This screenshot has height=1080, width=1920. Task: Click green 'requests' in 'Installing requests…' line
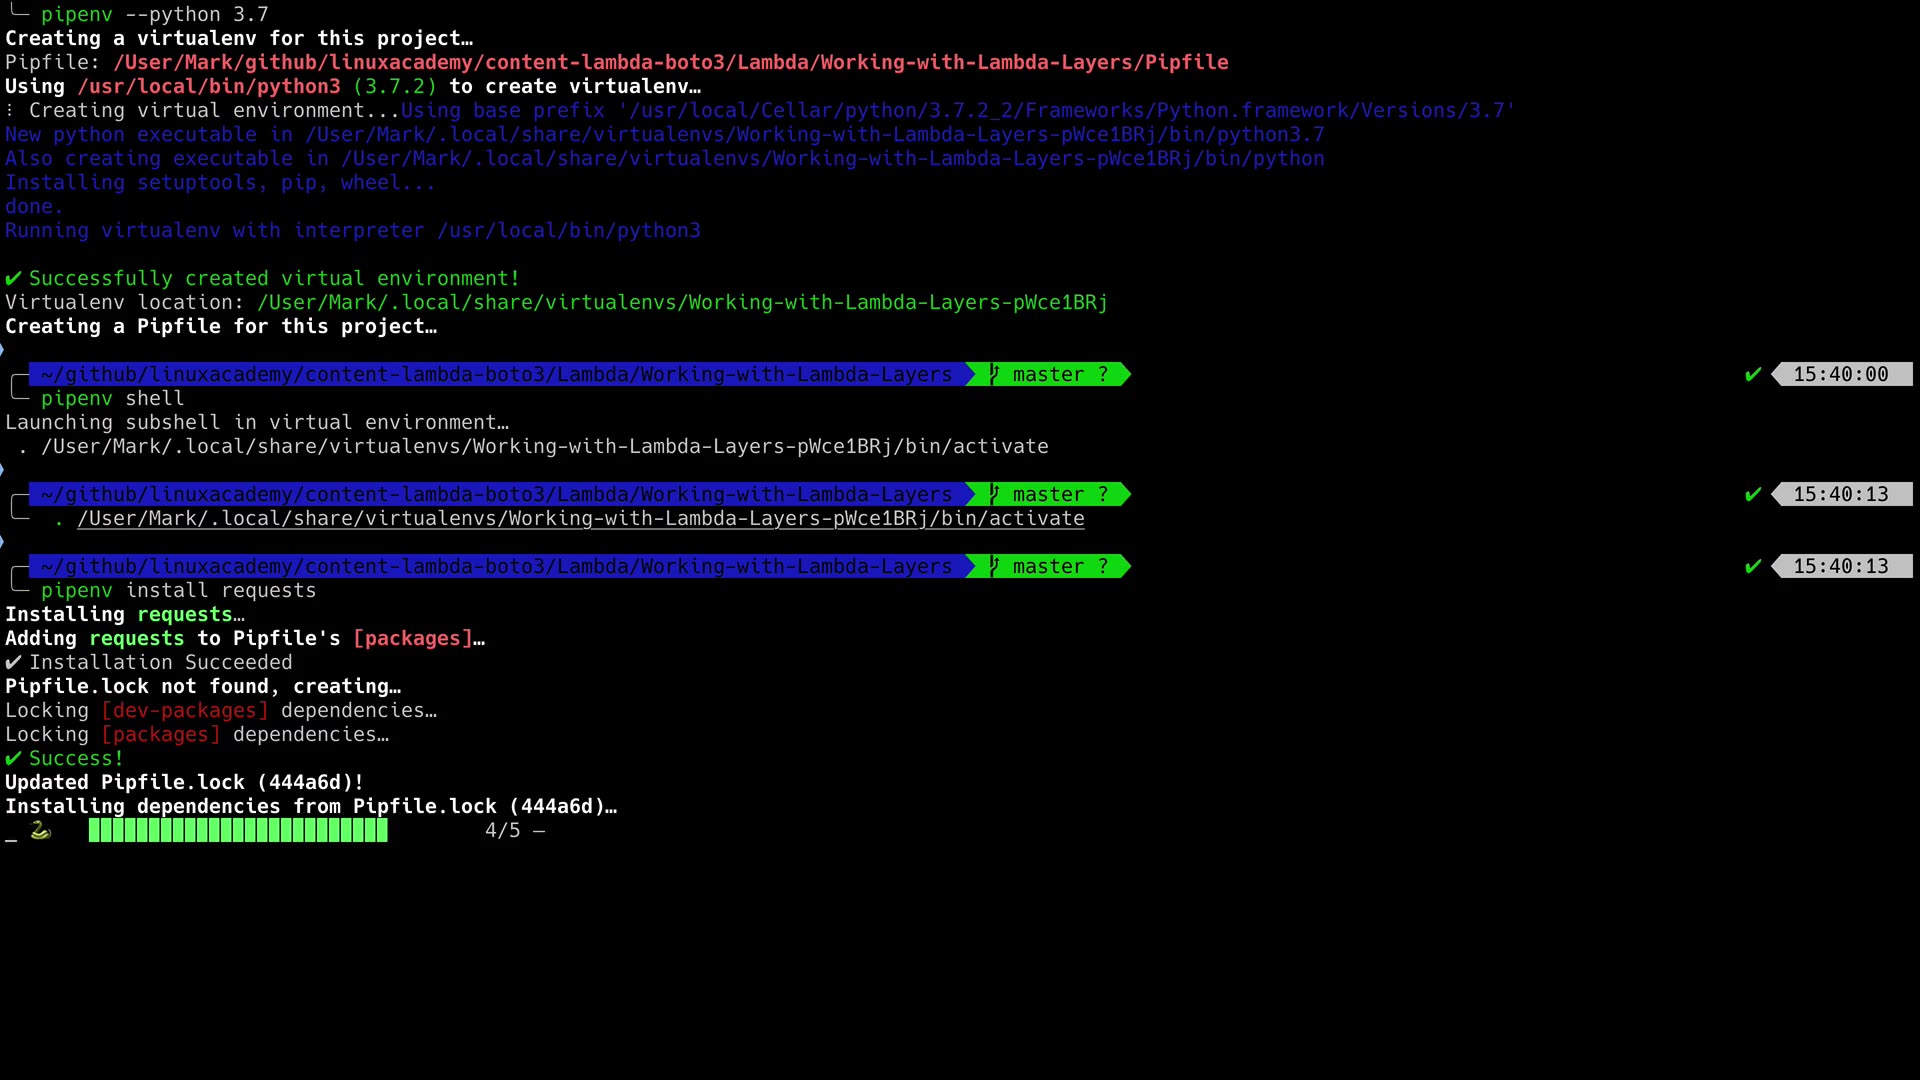point(184,614)
